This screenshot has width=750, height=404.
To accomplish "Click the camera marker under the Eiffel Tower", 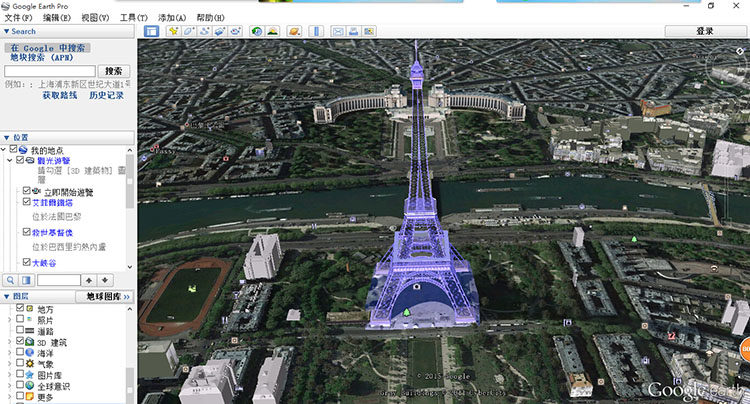I will (x=417, y=286).
